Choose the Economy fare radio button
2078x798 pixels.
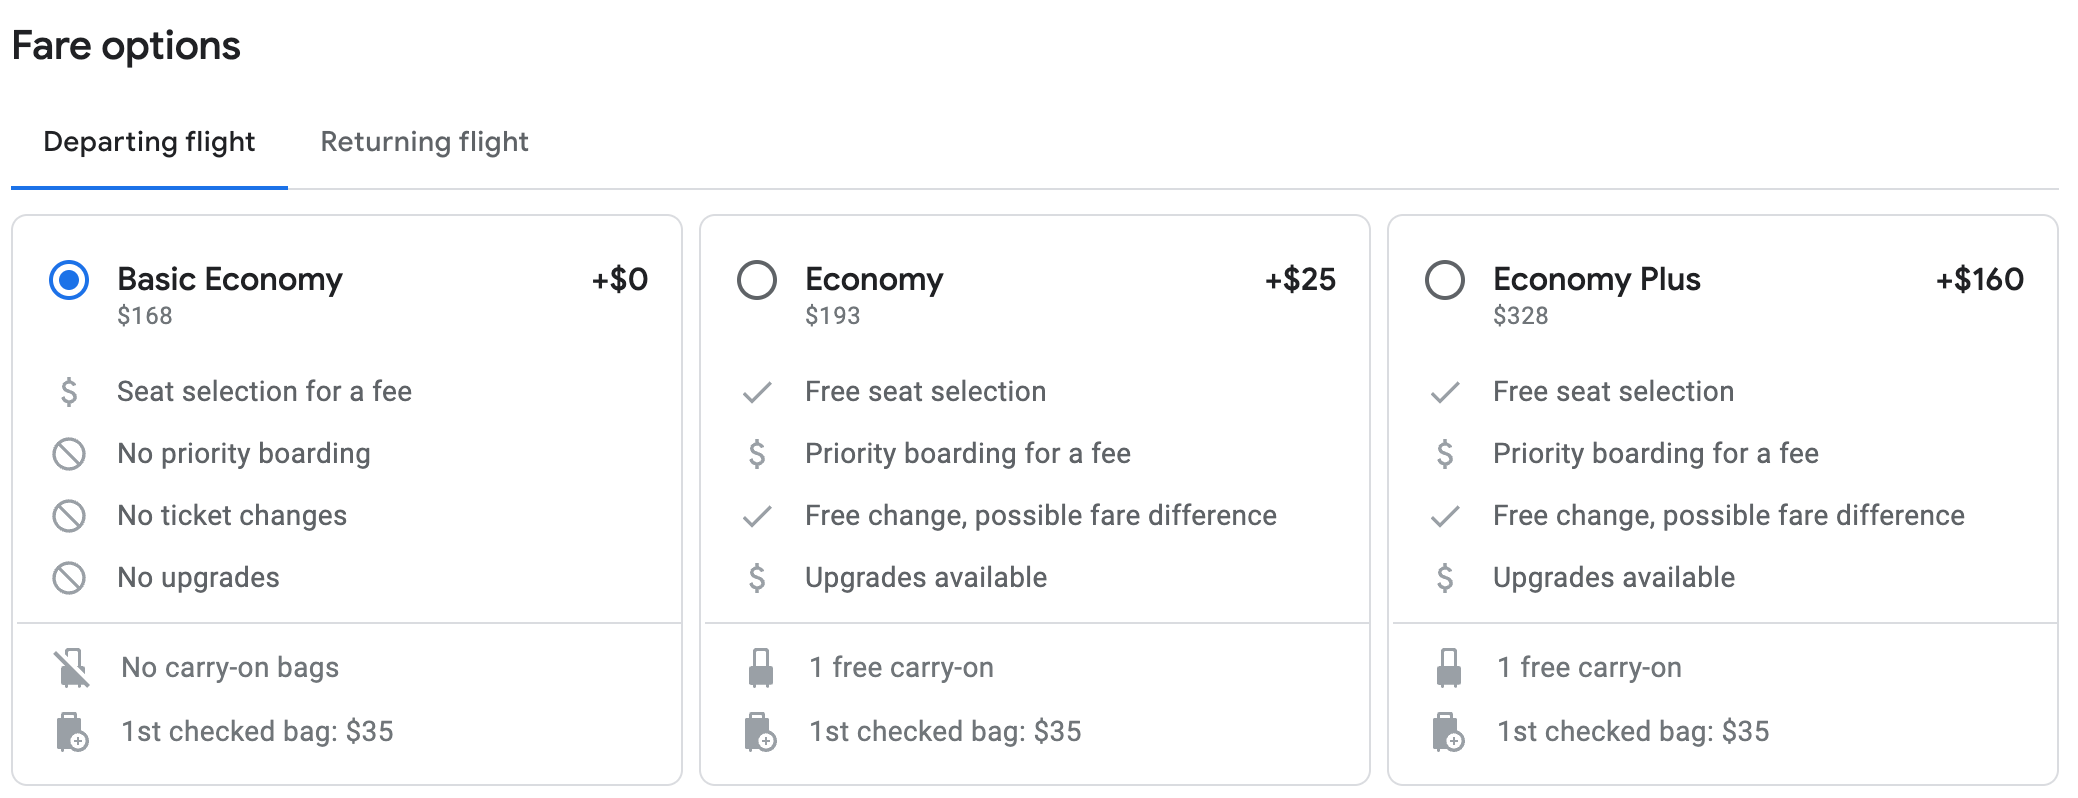[x=757, y=280]
